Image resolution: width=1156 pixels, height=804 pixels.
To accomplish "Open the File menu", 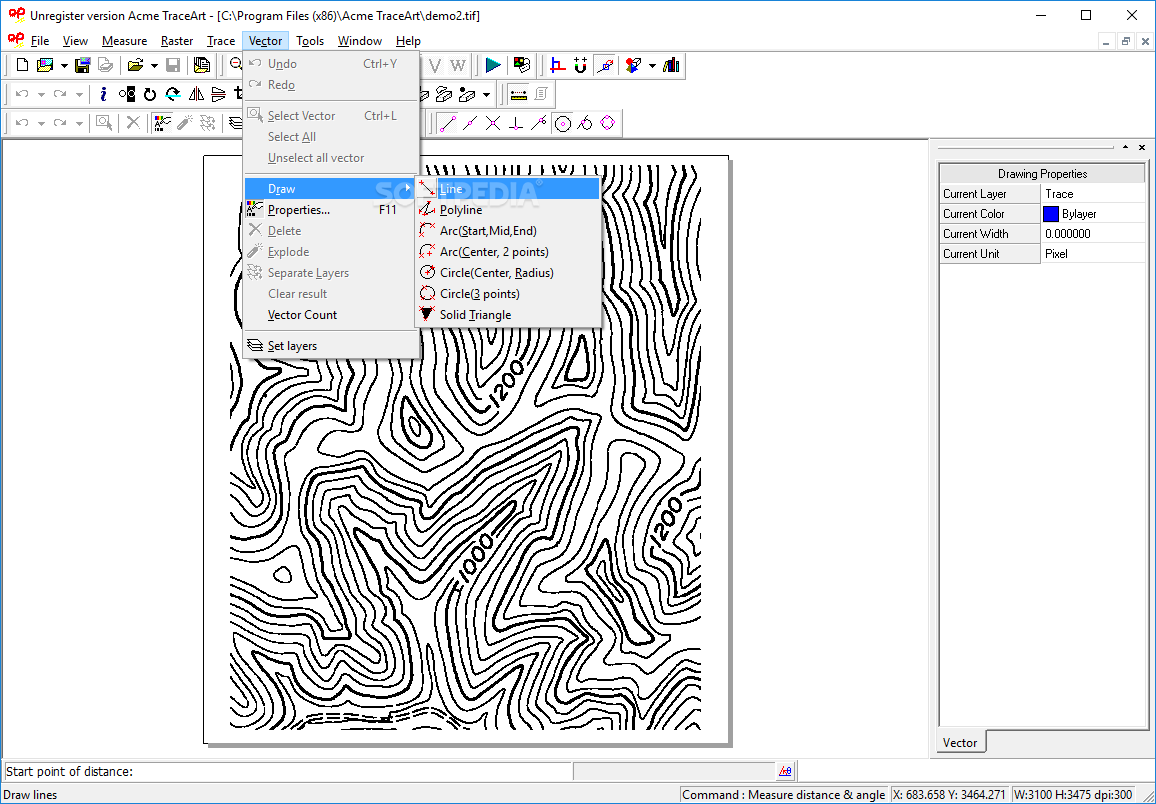I will (40, 41).
